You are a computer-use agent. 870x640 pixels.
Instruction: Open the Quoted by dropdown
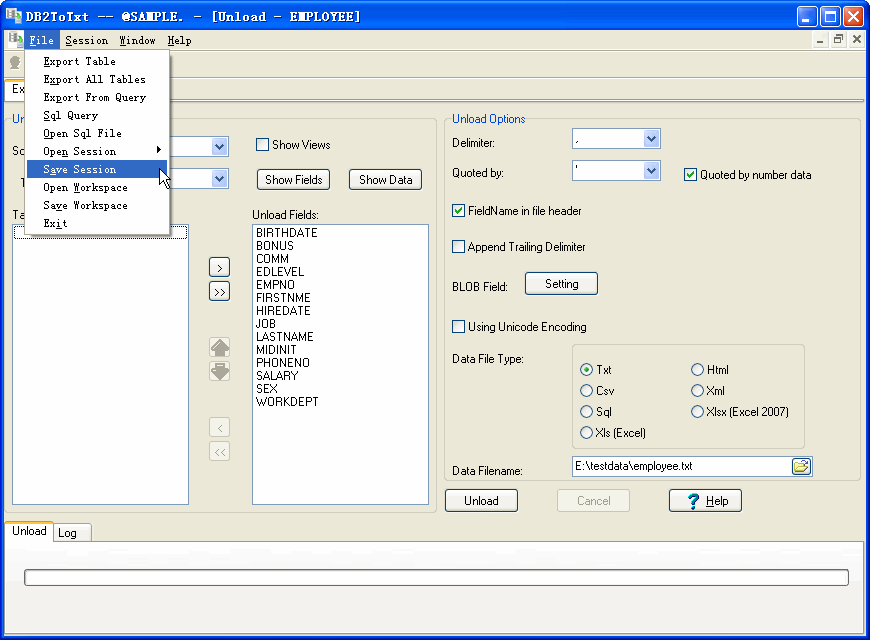tap(651, 170)
